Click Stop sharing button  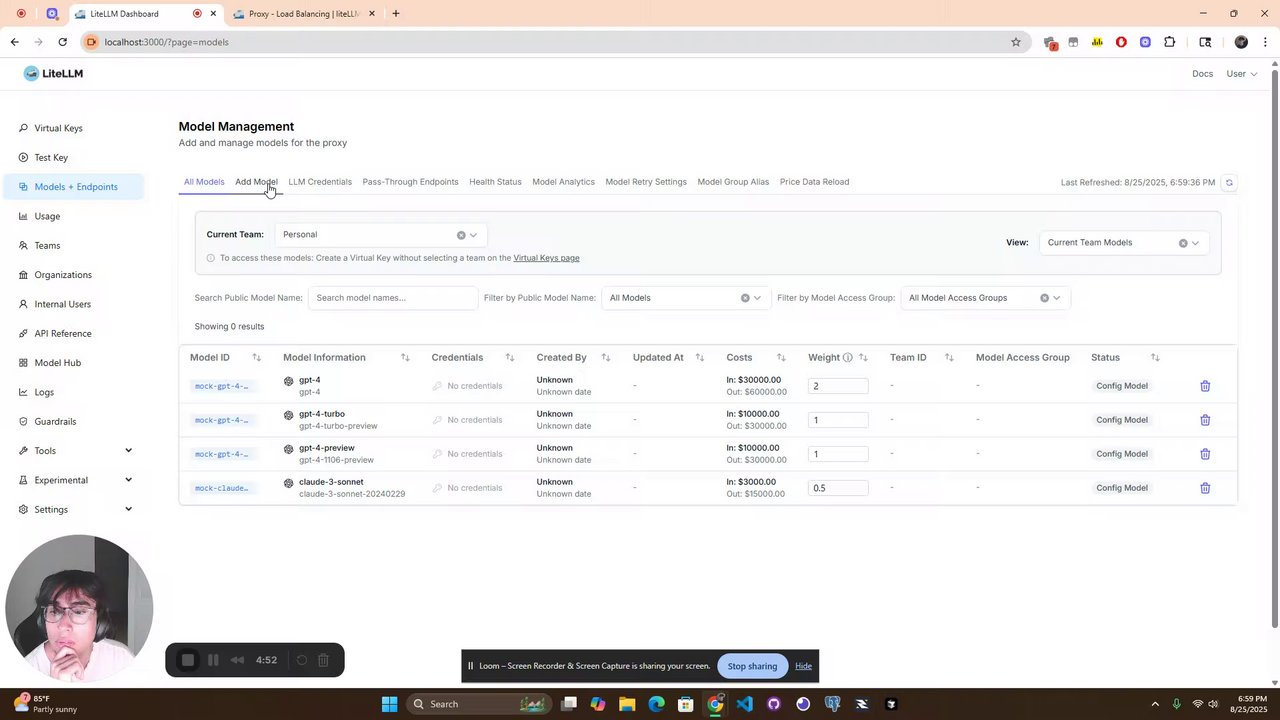pyautogui.click(x=752, y=666)
